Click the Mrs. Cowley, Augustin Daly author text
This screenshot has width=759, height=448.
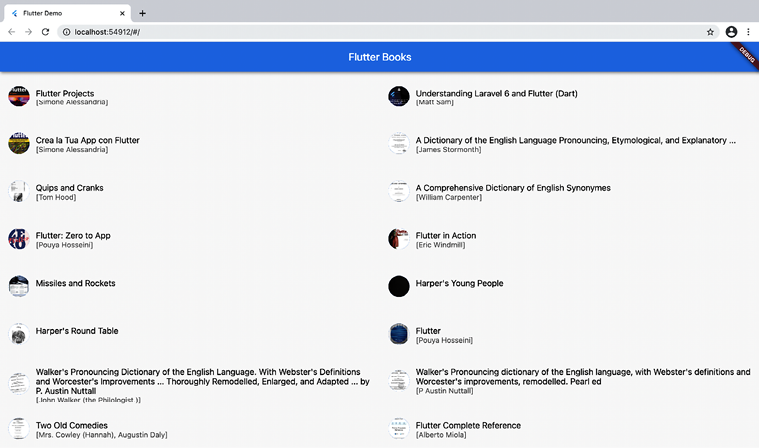(x=102, y=435)
